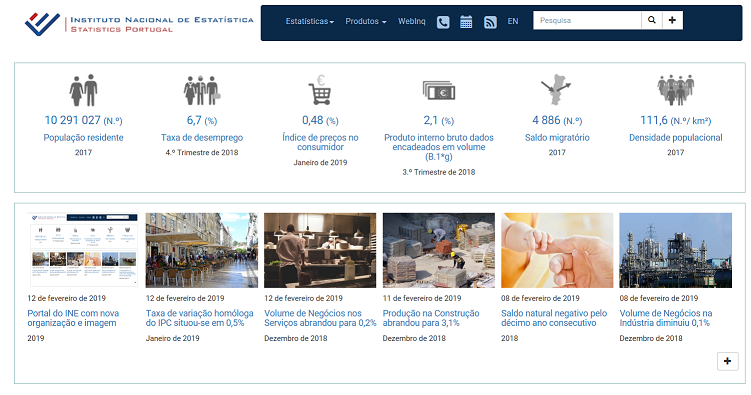Image resolution: width=751 pixels, height=395 pixels.
Task: Click the magnifier search button
Action: click(x=652, y=20)
